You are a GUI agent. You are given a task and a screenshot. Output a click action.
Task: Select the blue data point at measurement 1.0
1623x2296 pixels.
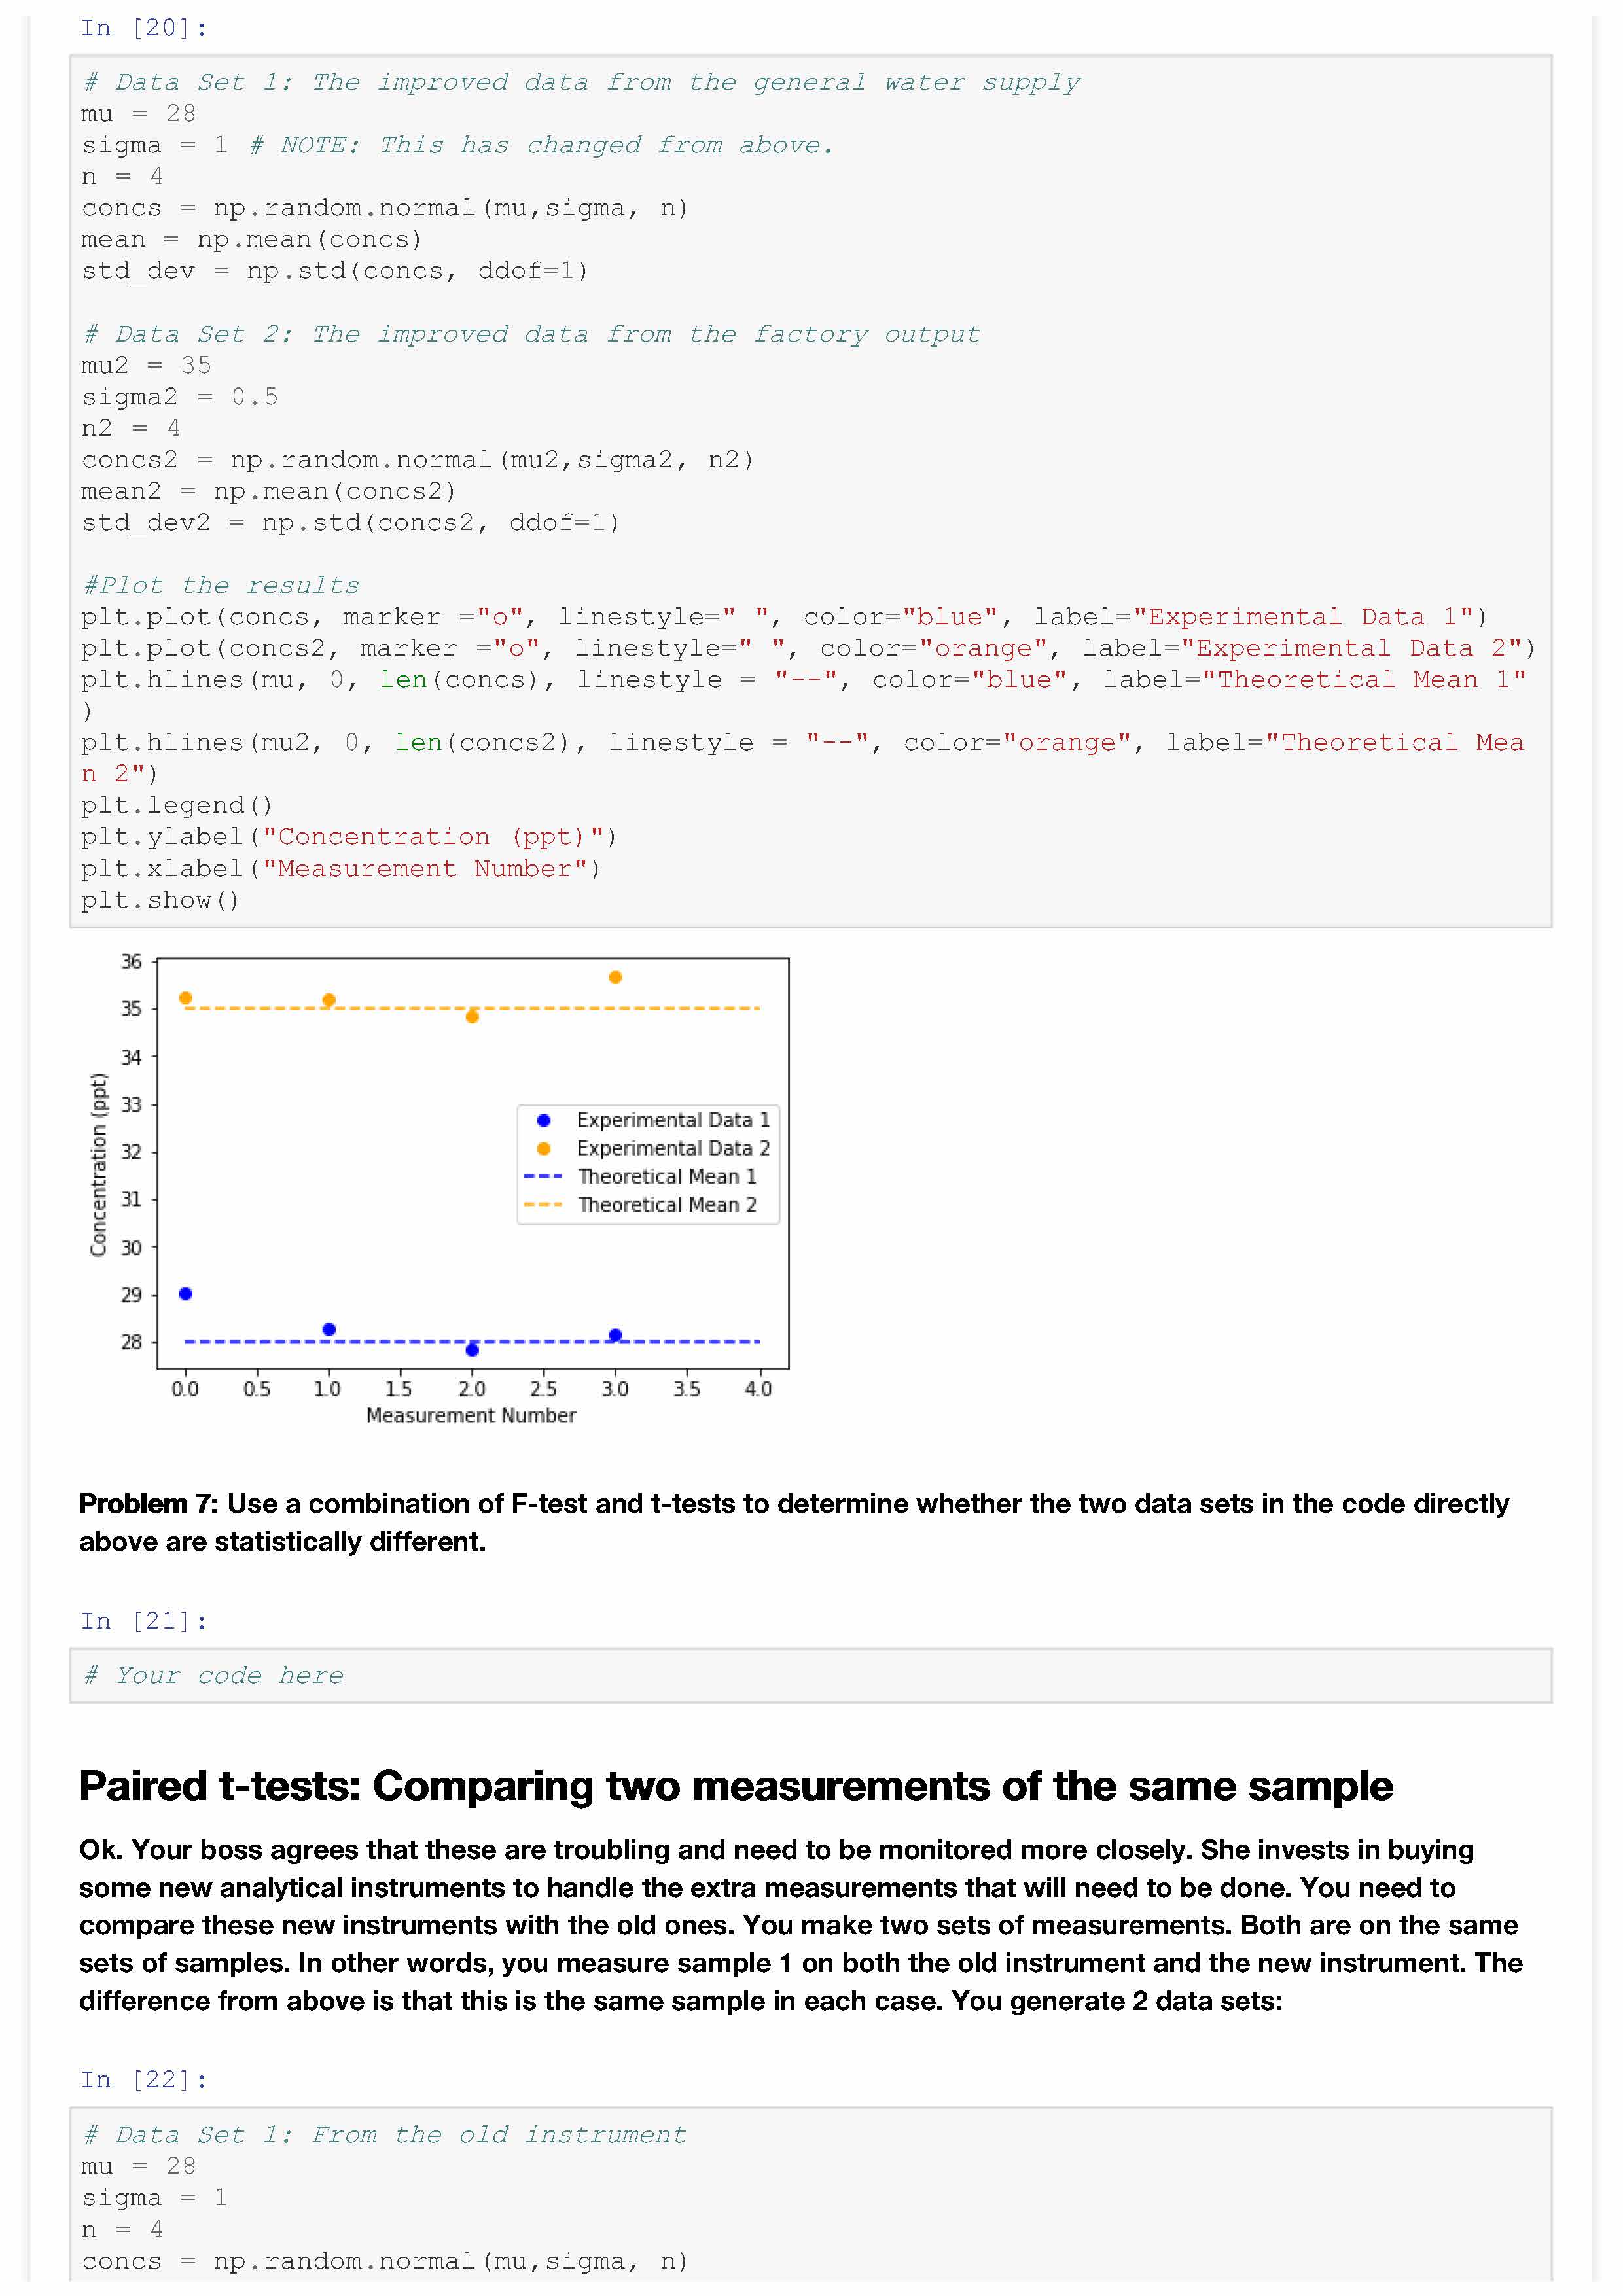point(329,1329)
